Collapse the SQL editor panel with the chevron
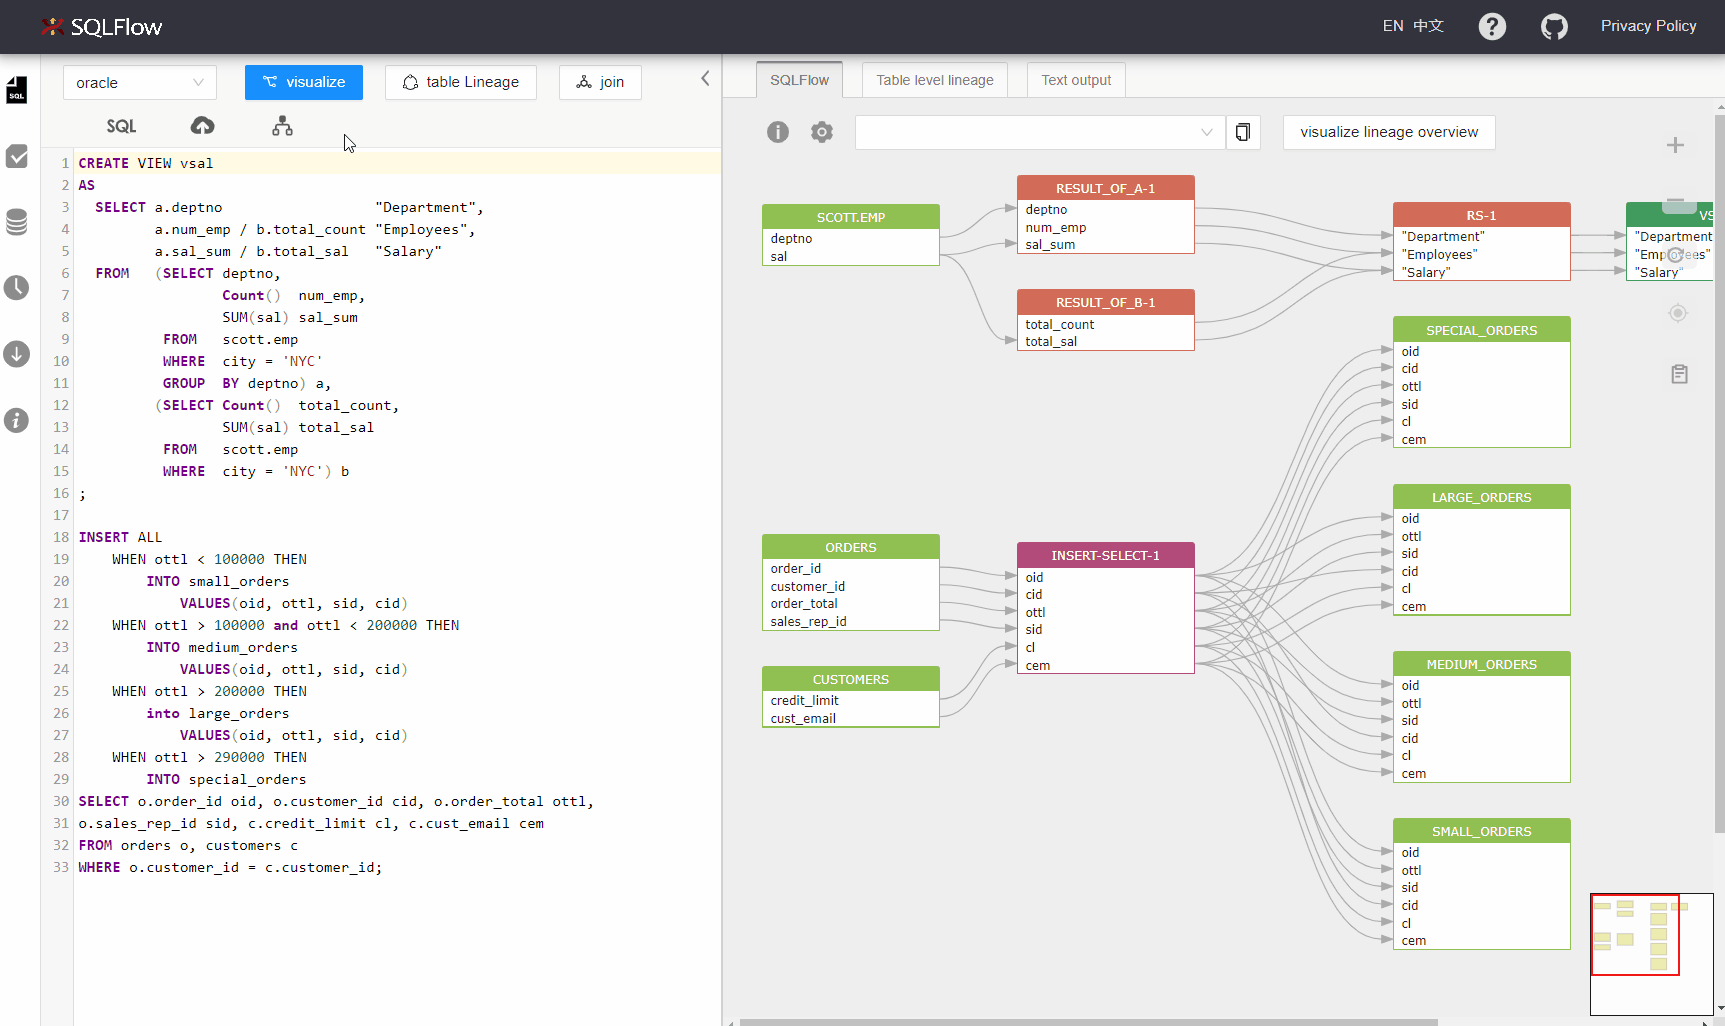The width and height of the screenshot is (1725, 1026). [x=705, y=77]
